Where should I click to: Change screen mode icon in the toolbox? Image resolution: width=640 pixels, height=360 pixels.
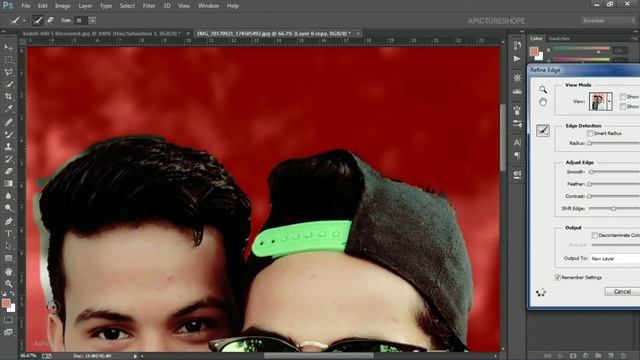pos(8,332)
